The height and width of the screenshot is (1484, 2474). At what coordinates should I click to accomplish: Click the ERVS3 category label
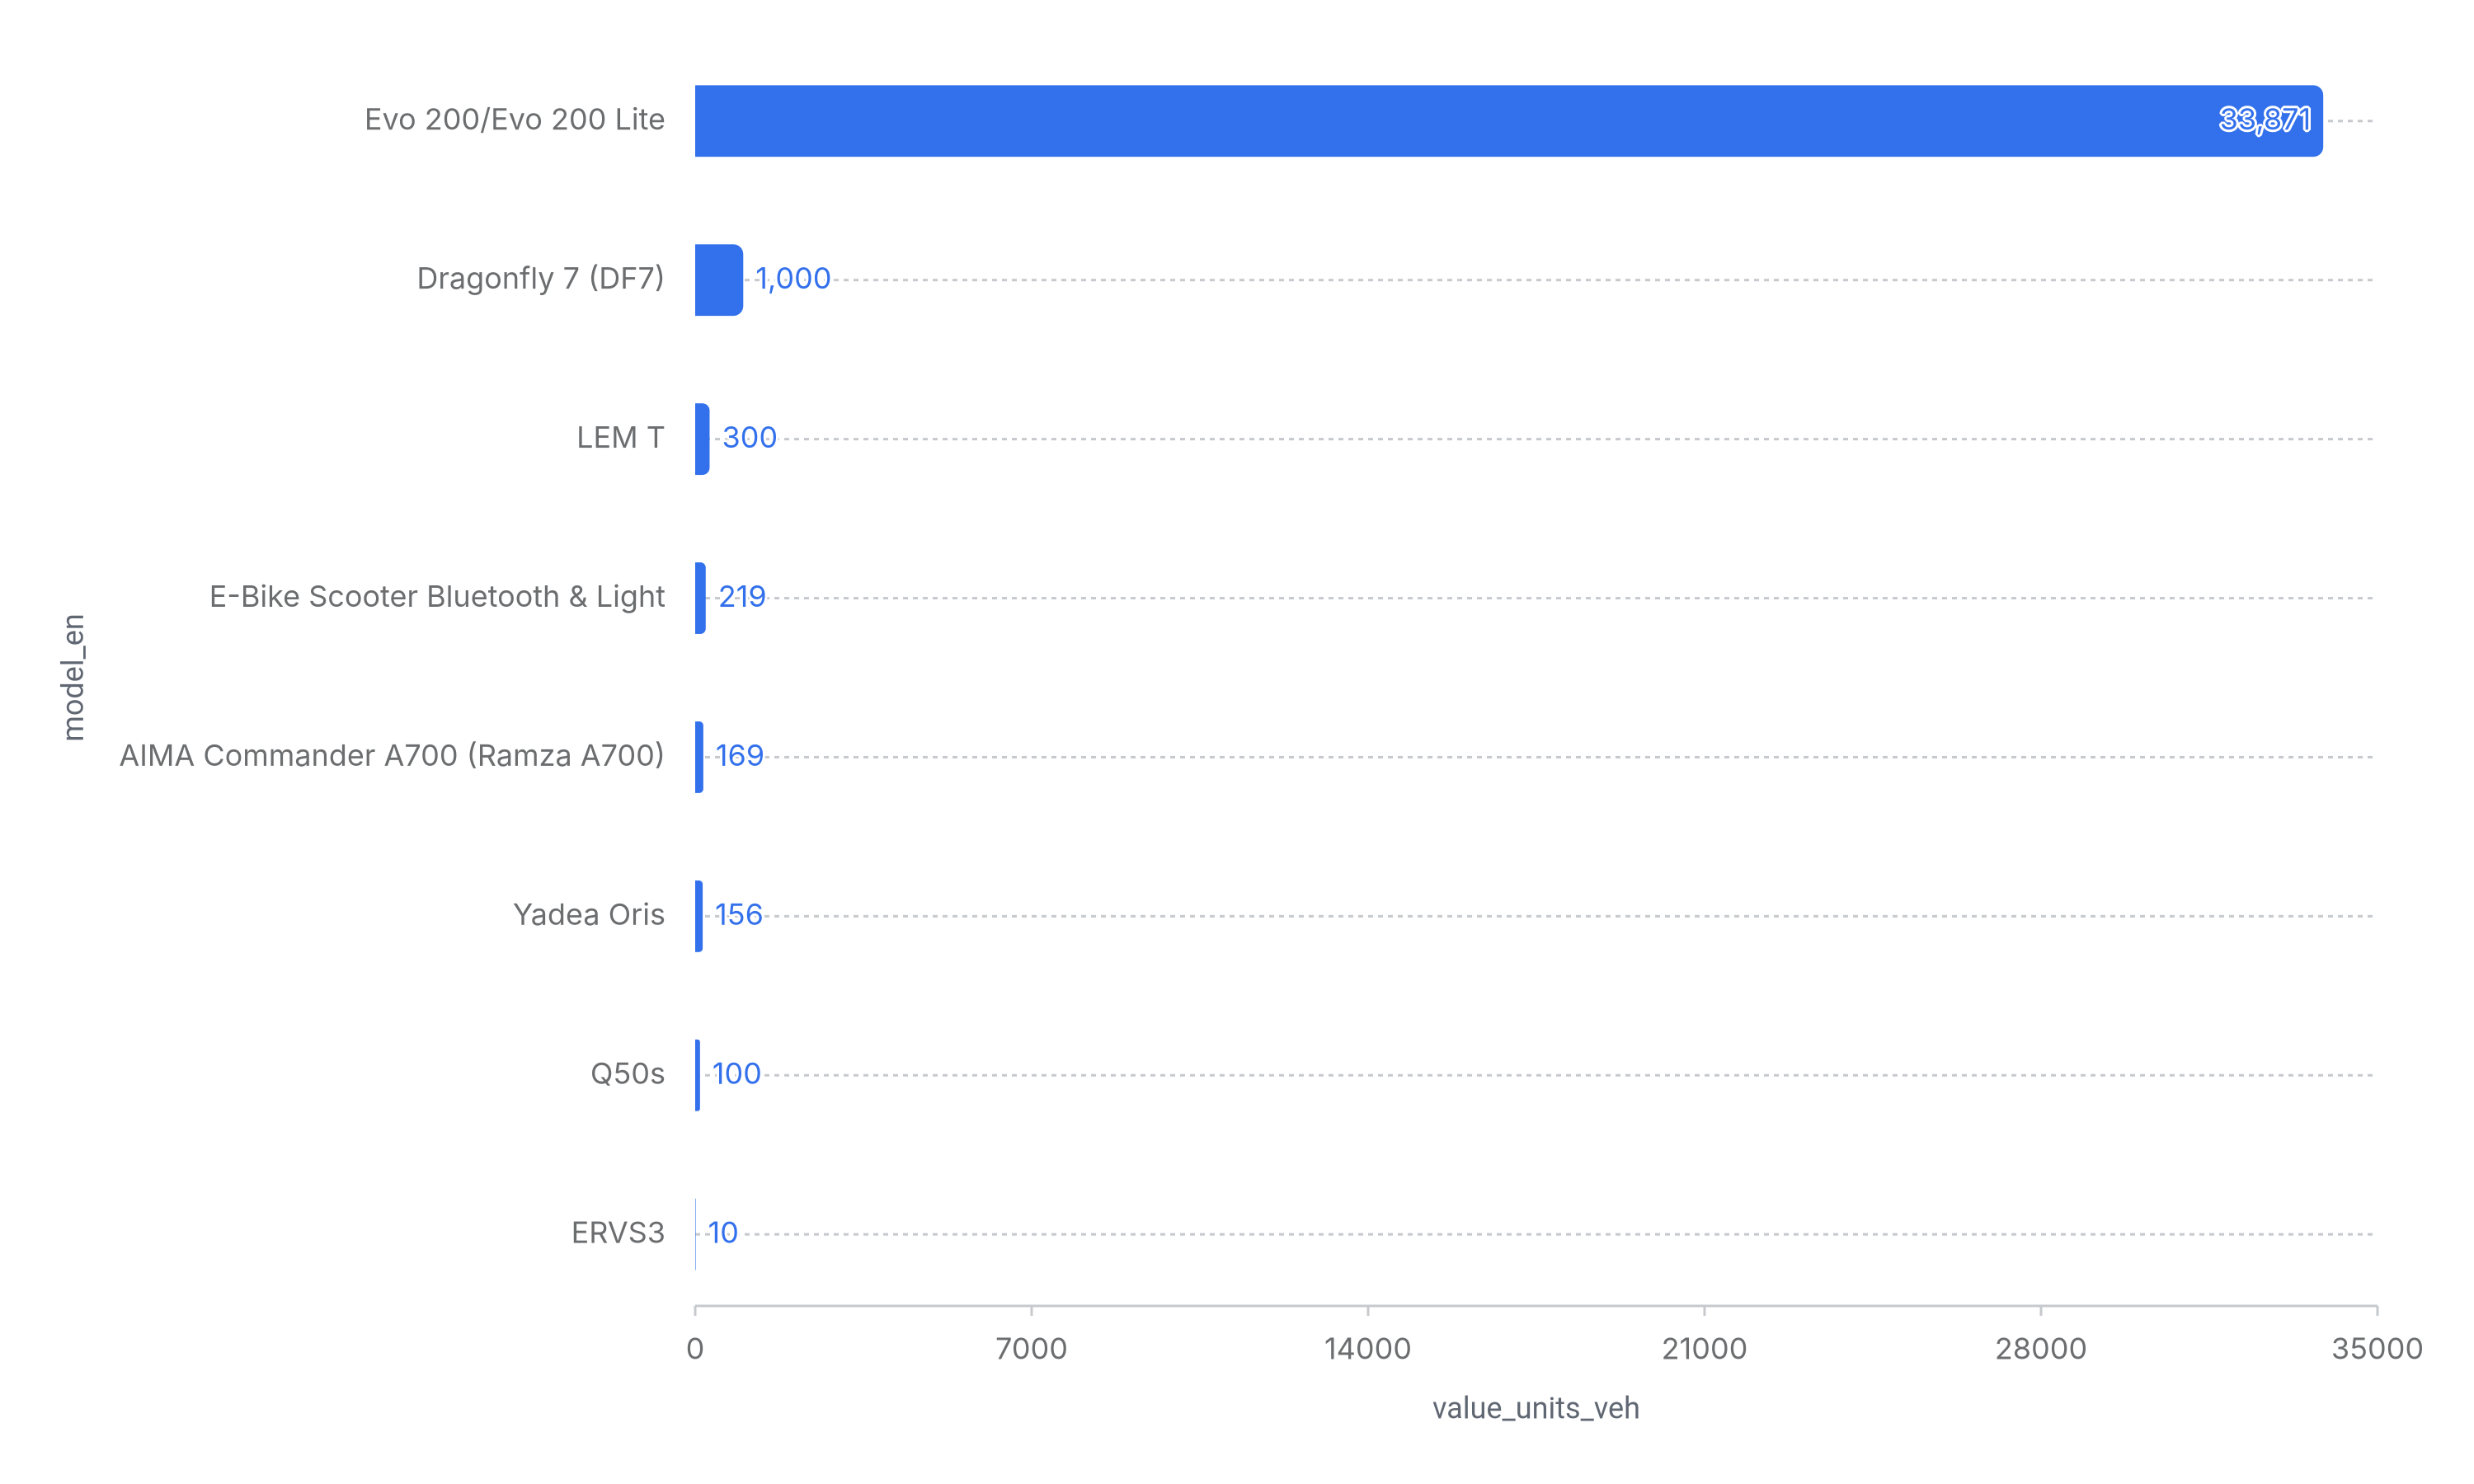617,1233
